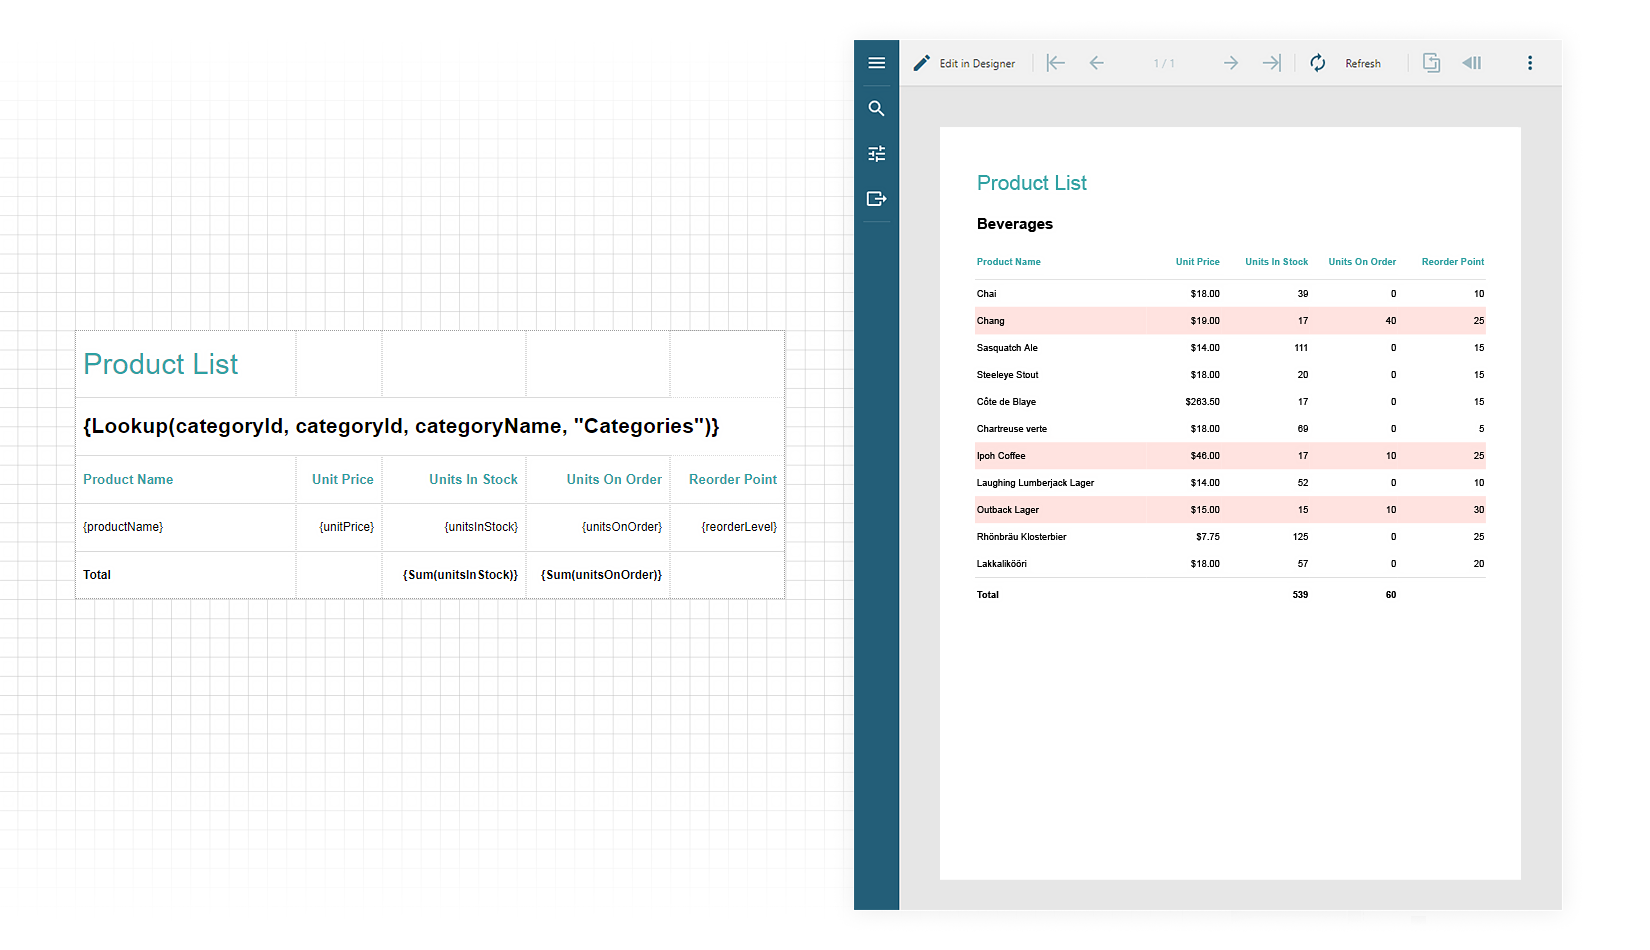
Task: Click the $46.00 unit price value
Action: tap(1205, 456)
